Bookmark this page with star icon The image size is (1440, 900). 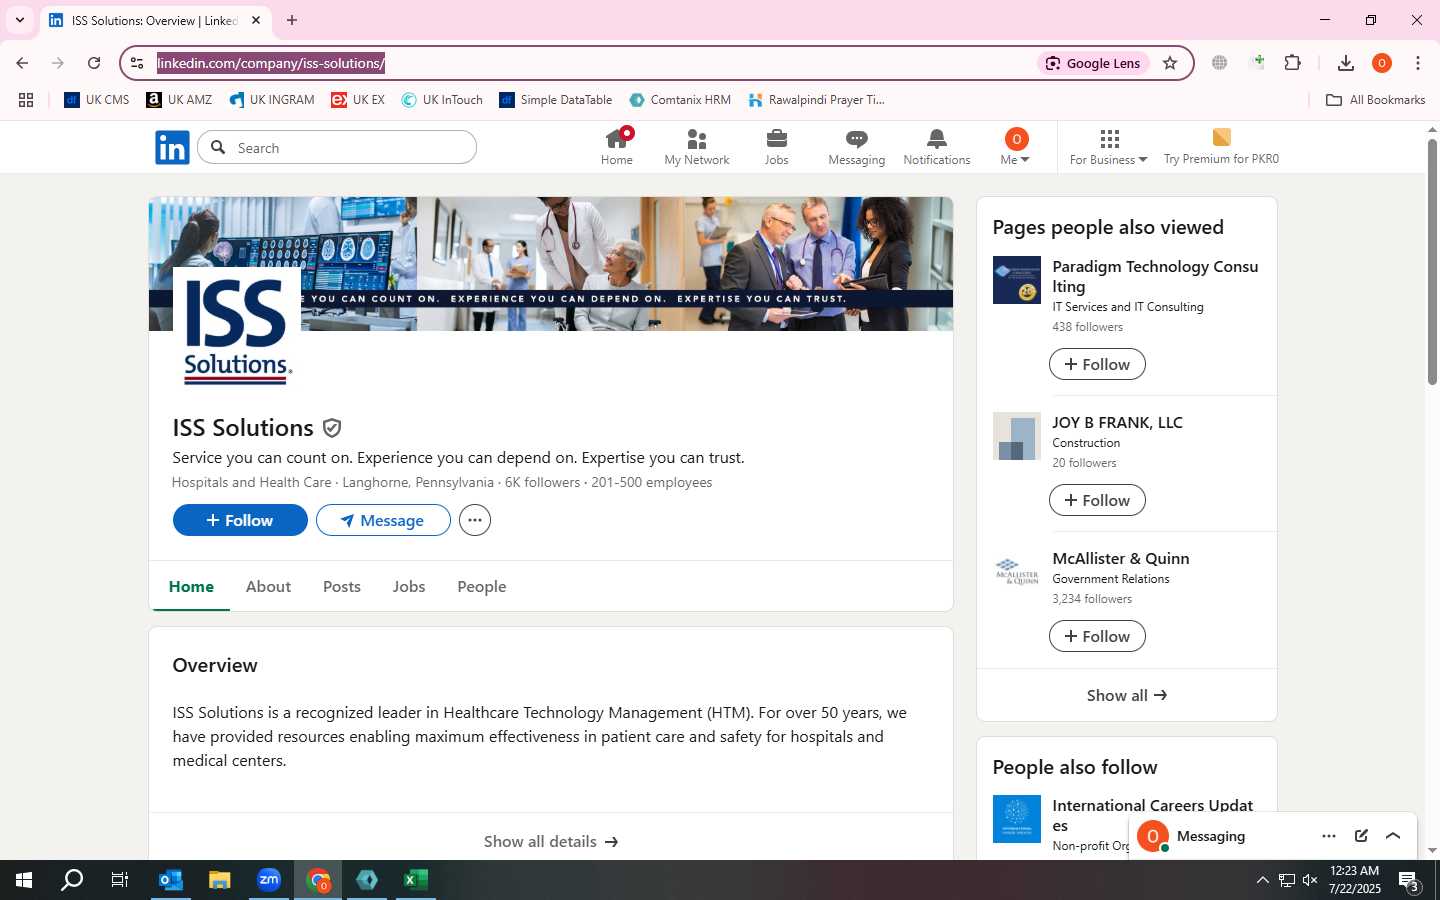tap(1170, 63)
